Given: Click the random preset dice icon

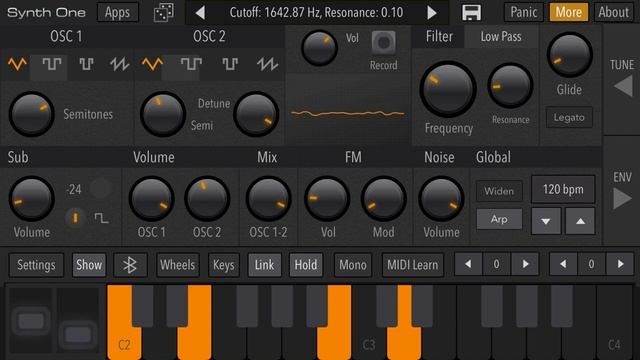Looking at the screenshot, I should tap(164, 12).
